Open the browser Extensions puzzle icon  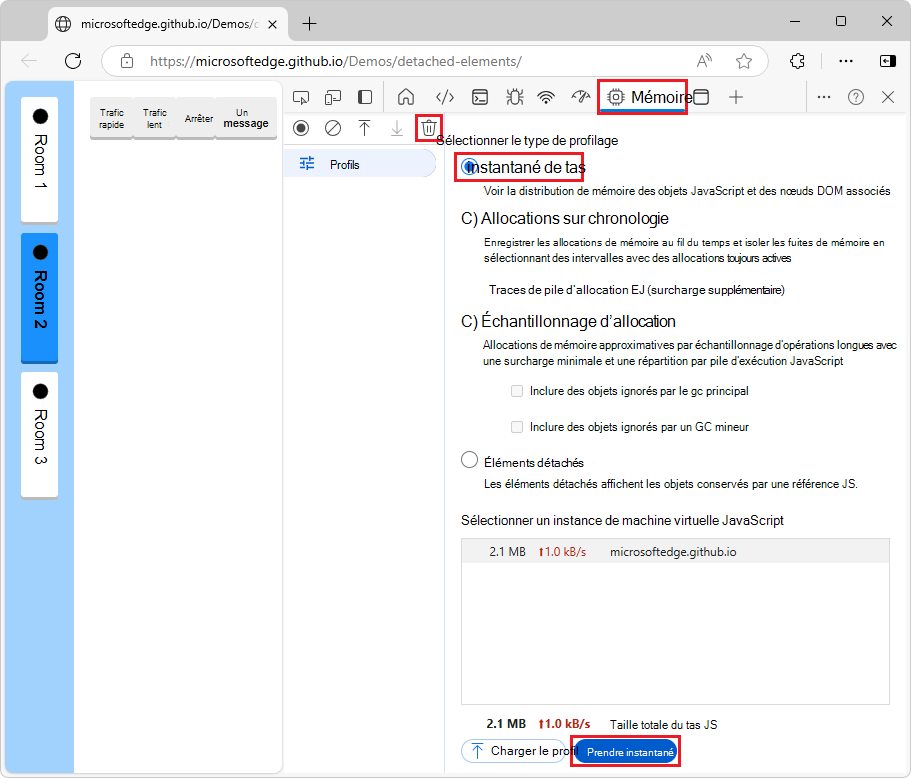click(797, 61)
